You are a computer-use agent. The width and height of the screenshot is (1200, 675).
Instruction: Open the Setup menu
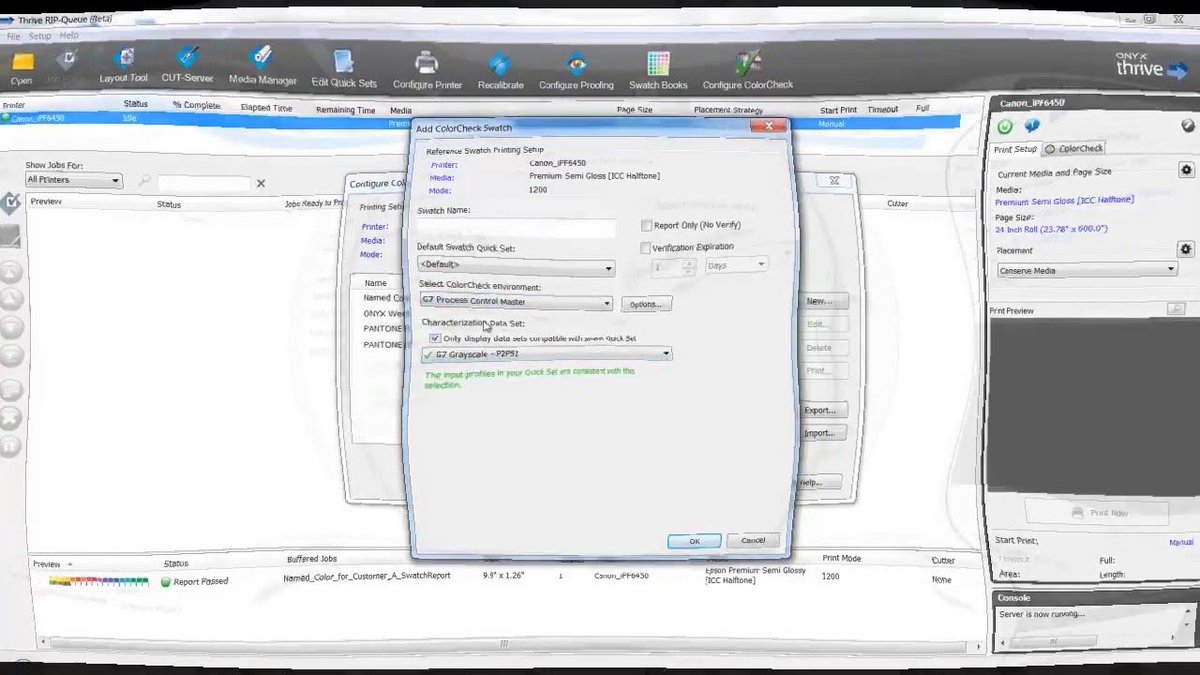pyautogui.click(x=39, y=35)
